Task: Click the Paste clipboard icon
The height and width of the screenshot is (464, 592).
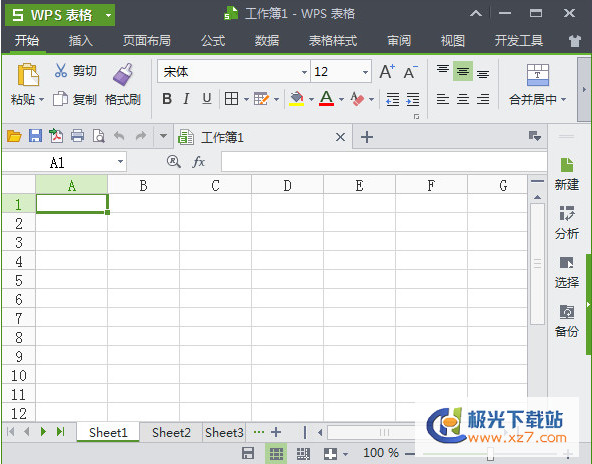Action: (x=28, y=74)
